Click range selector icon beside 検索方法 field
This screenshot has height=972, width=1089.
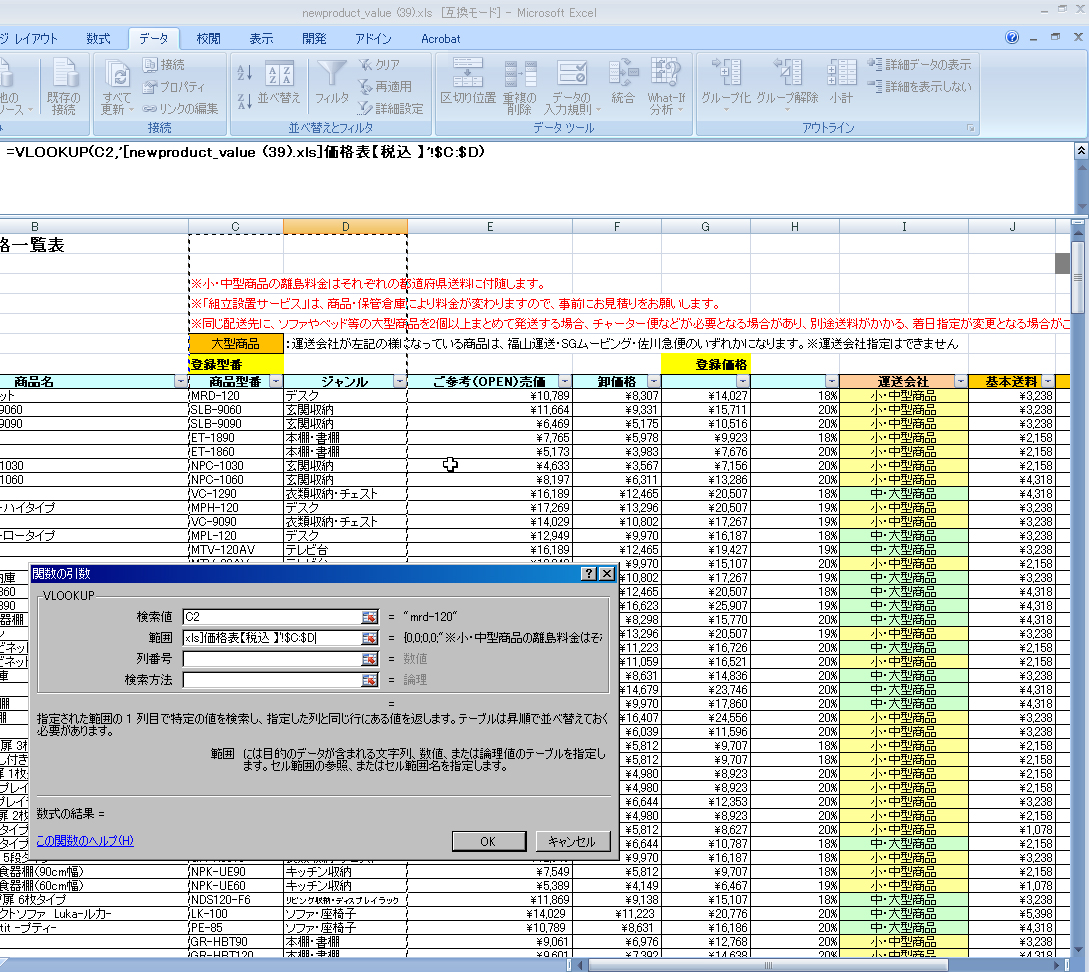pyautogui.click(x=369, y=680)
